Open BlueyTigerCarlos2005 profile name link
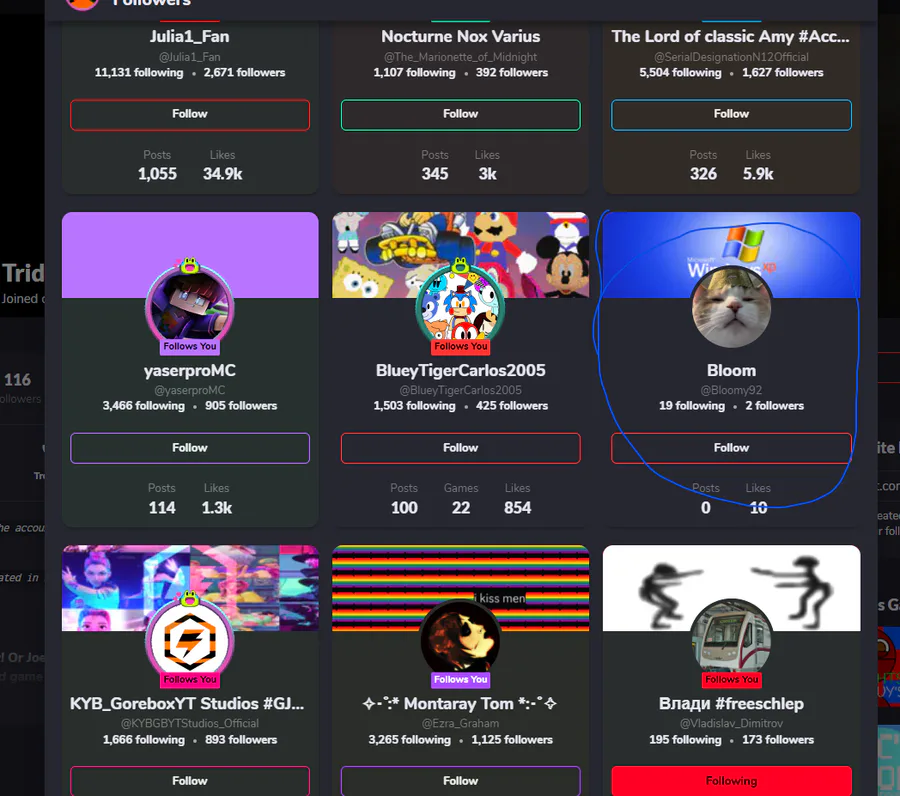This screenshot has width=900, height=796. pyautogui.click(x=460, y=370)
